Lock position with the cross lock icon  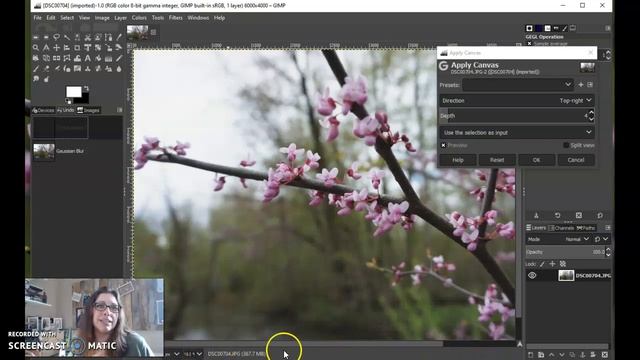click(x=552, y=264)
